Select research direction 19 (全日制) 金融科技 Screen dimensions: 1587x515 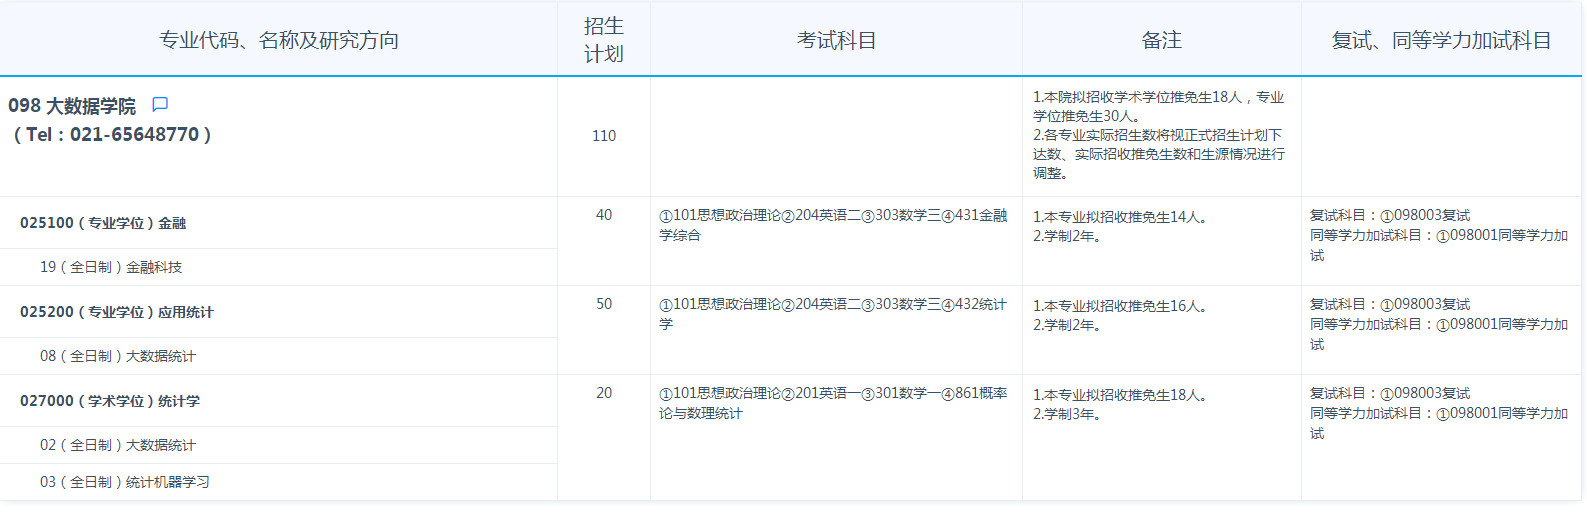click(111, 267)
